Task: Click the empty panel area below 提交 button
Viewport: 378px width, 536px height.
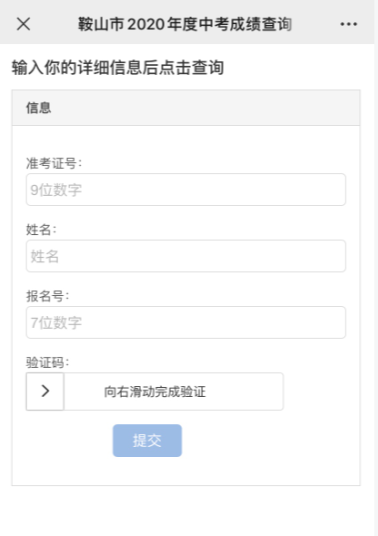Action: pyautogui.click(x=186, y=471)
